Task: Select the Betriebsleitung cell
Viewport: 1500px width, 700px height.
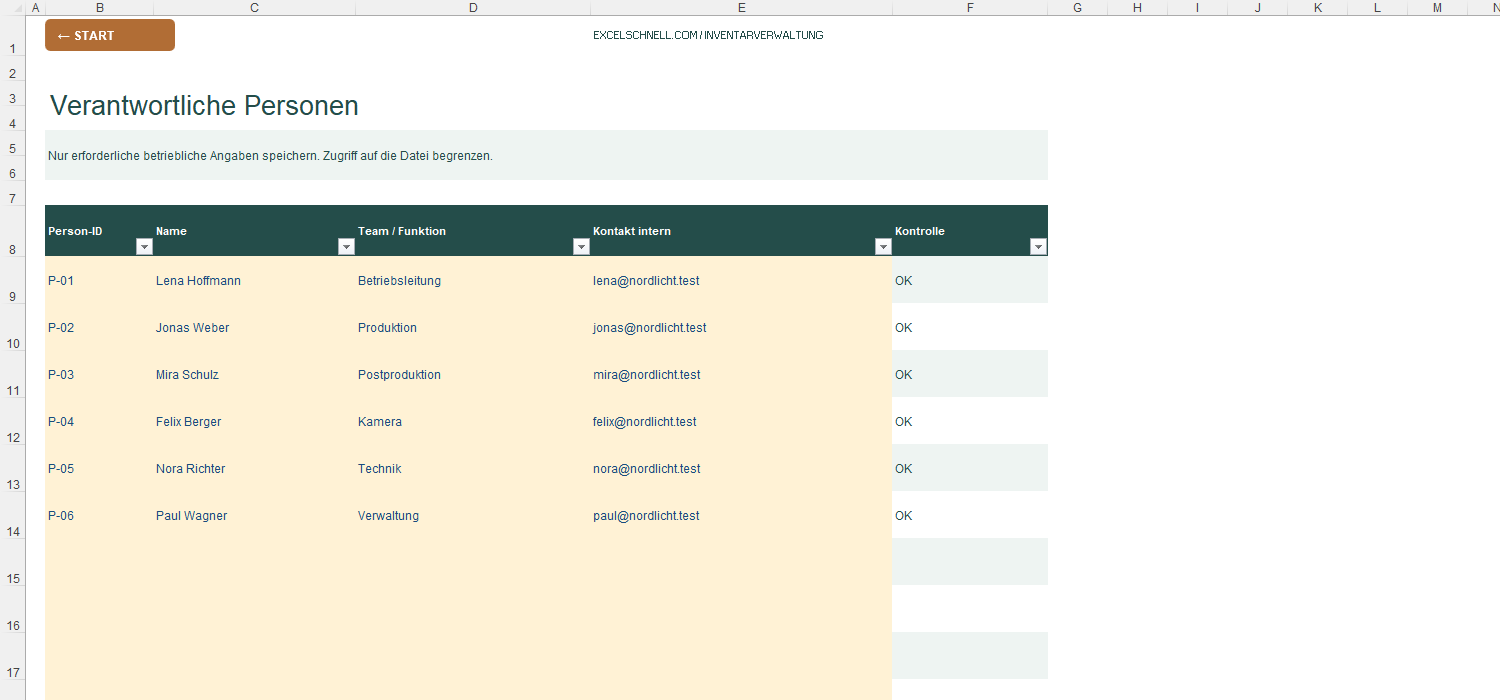Action: pyautogui.click(x=473, y=280)
